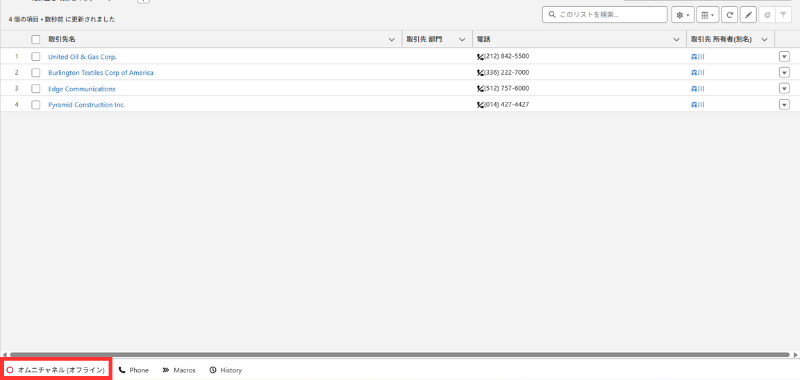800x380 pixels.
Task: Click the pencil edit list icon
Action: pyautogui.click(x=748, y=15)
